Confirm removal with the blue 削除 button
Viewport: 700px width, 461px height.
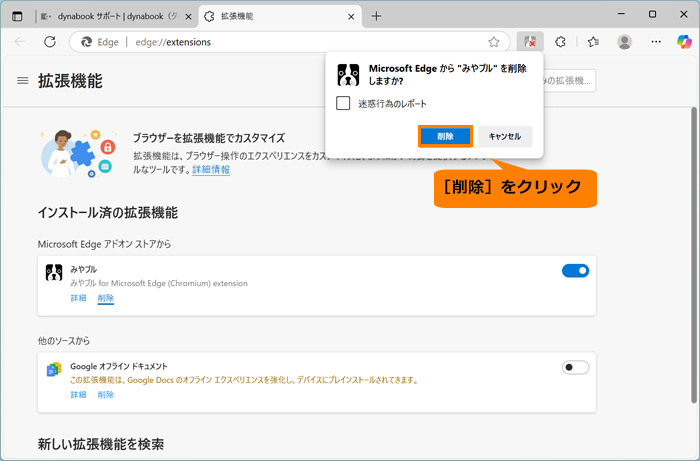445,137
